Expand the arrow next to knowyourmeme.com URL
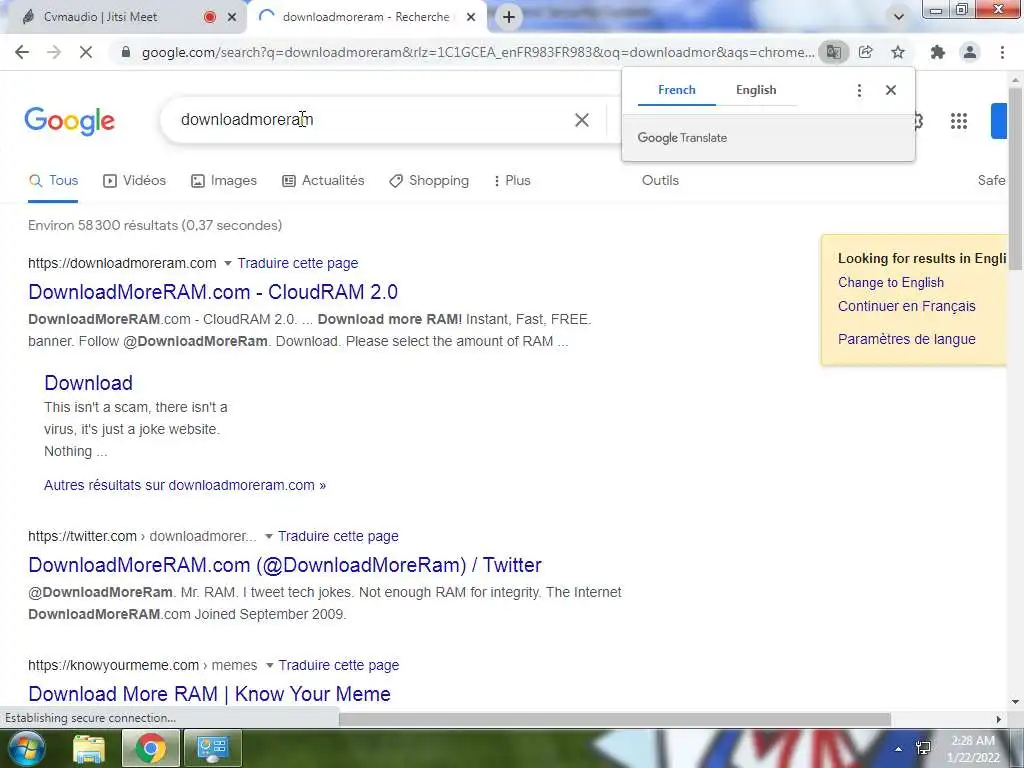Viewport: 1024px width, 768px height. point(269,665)
